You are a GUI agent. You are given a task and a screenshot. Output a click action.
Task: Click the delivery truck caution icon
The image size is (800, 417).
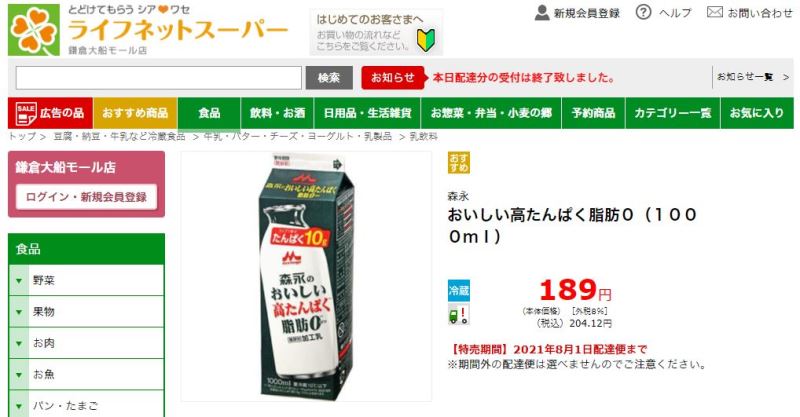[x=459, y=313]
